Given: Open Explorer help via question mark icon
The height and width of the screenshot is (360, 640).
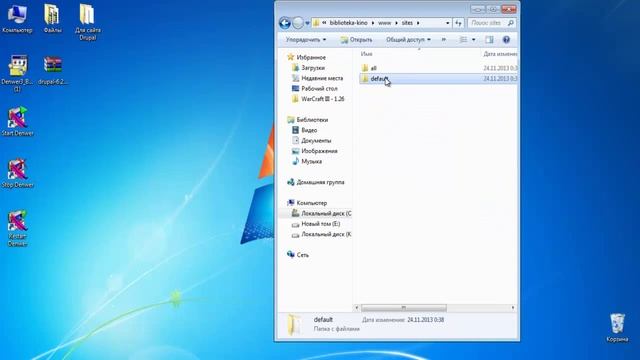Looking at the screenshot, I should click(506, 40).
